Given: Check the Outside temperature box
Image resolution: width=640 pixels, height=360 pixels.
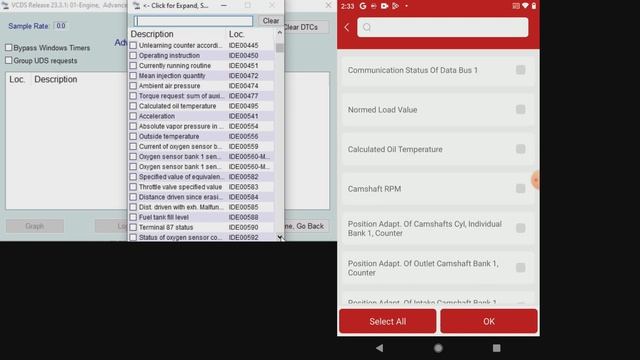Looking at the screenshot, I should (x=133, y=136).
